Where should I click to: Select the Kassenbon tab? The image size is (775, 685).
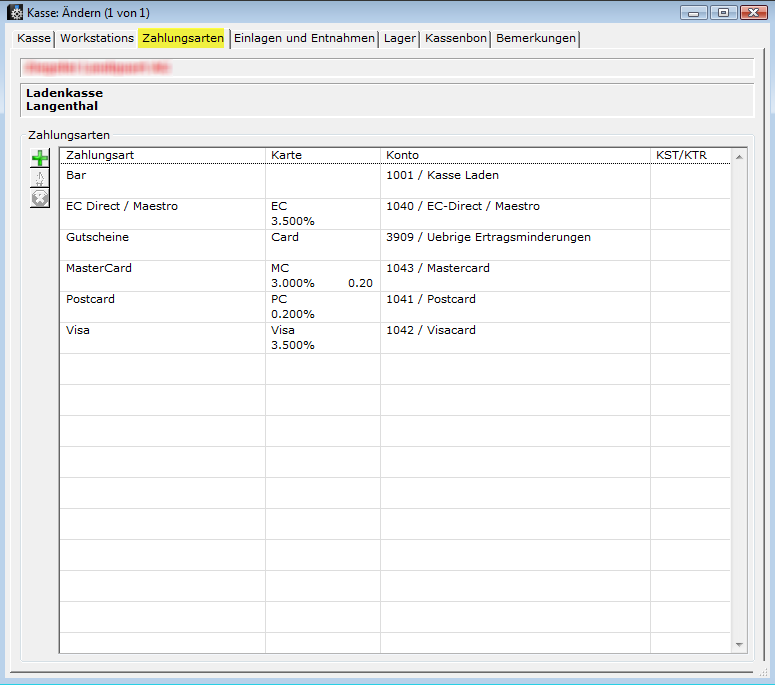click(x=456, y=38)
